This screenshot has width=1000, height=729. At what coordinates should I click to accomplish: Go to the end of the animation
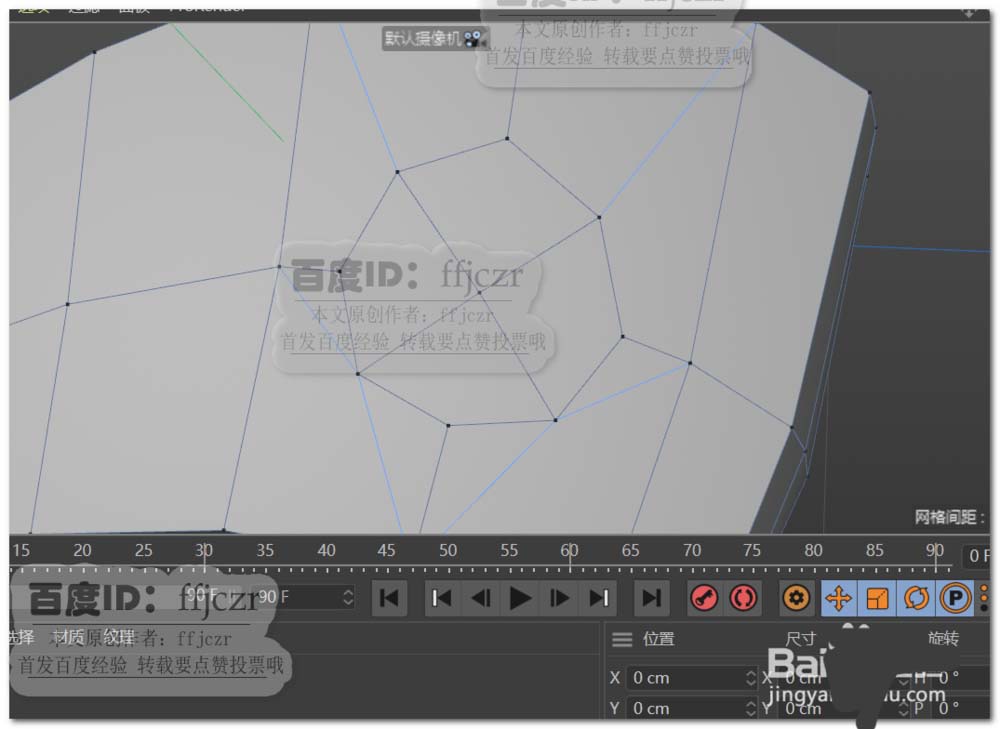point(651,598)
